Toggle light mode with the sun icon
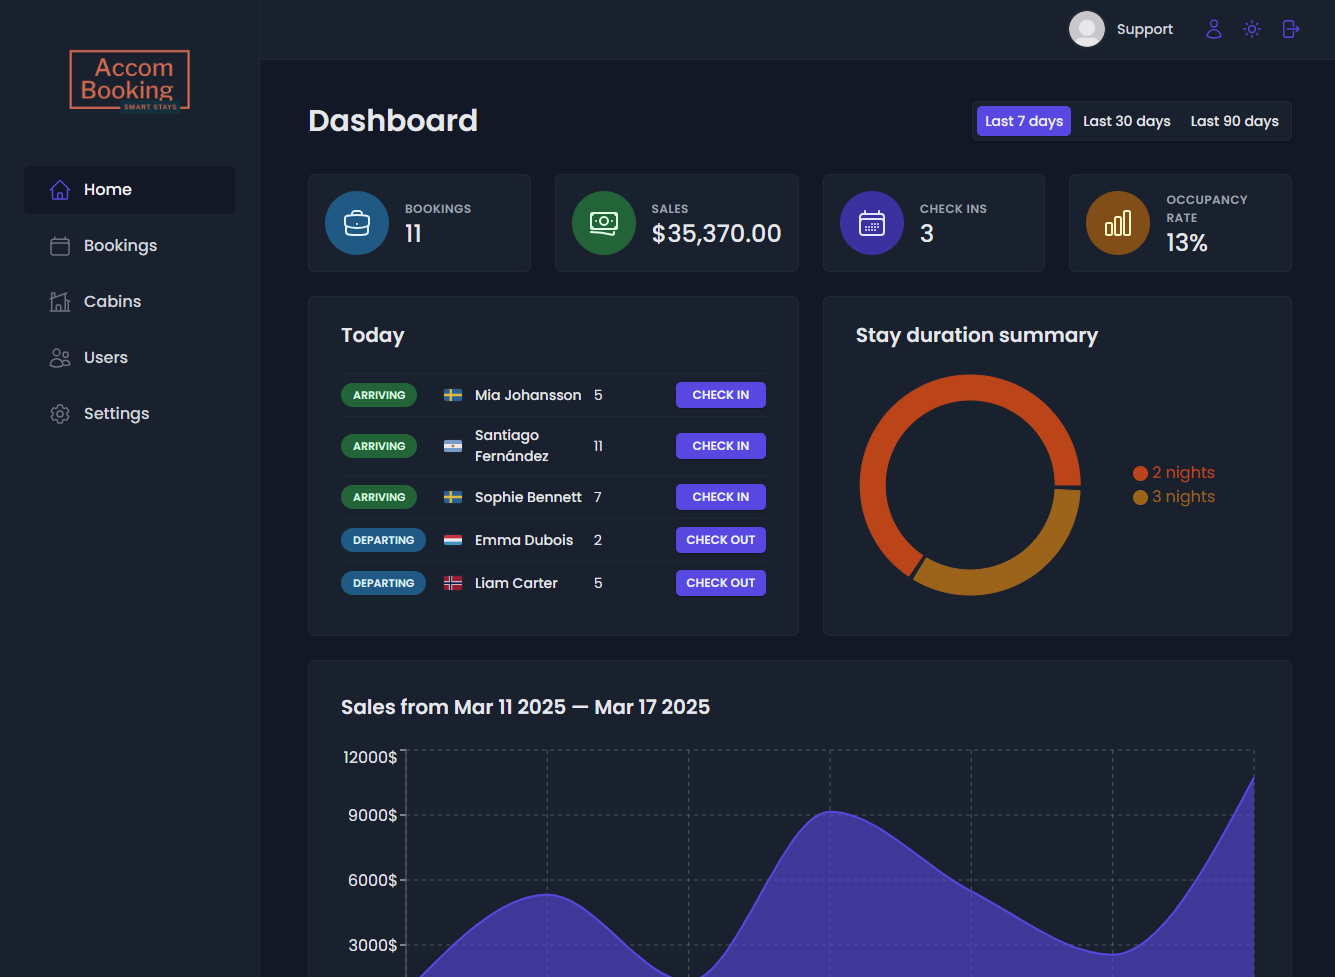Viewport: 1335px width, 977px height. pyautogui.click(x=1252, y=29)
